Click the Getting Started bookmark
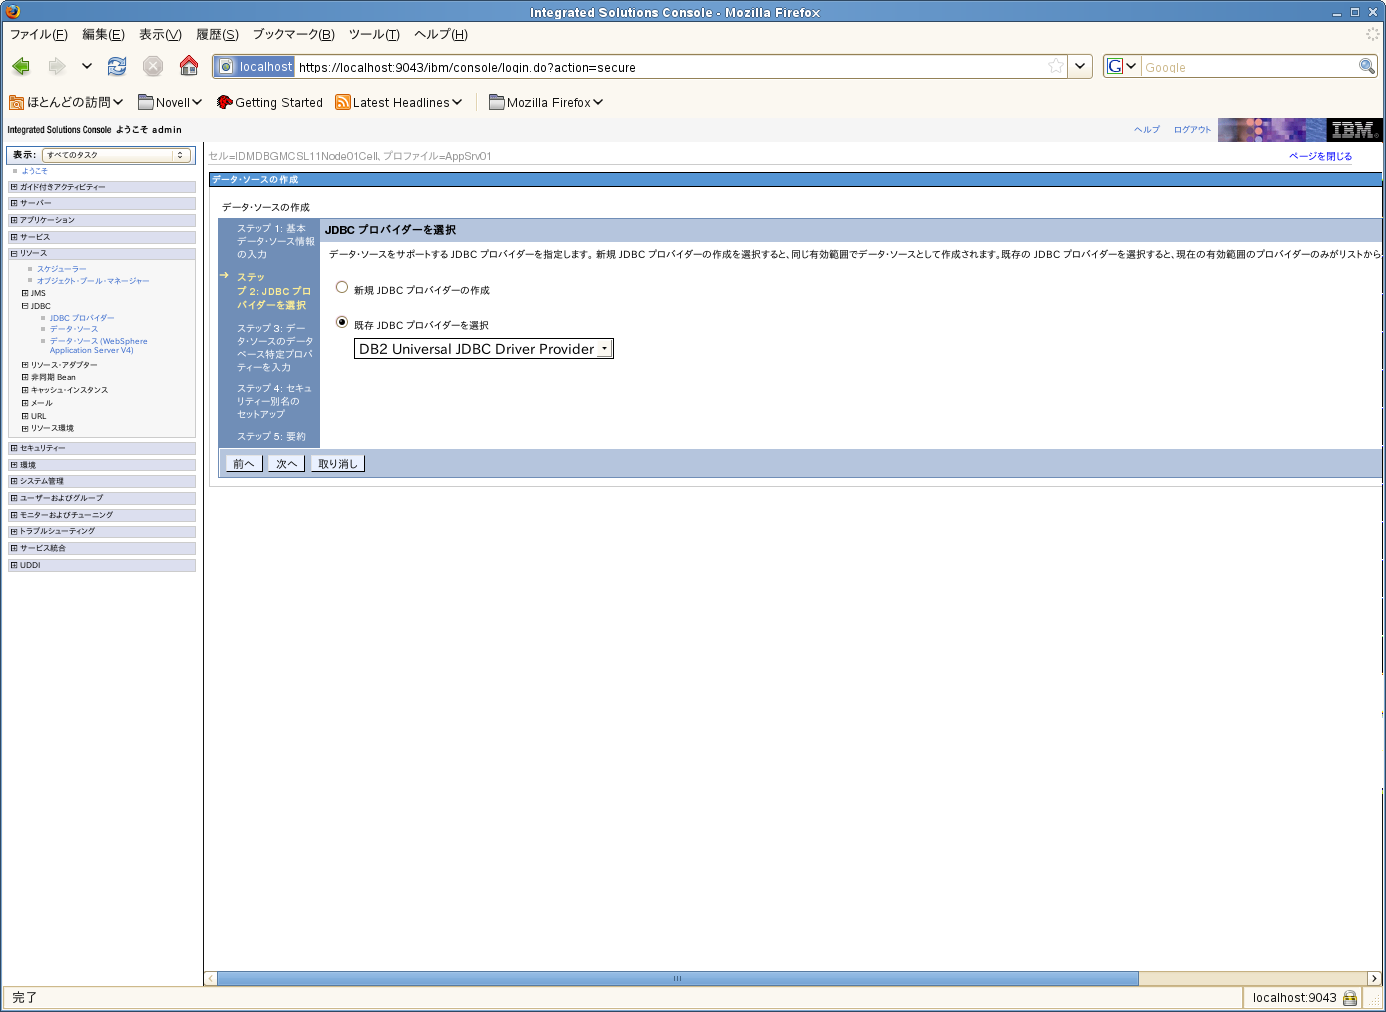Image resolution: width=1386 pixels, height=1012 pixels. tap(270, 102)
